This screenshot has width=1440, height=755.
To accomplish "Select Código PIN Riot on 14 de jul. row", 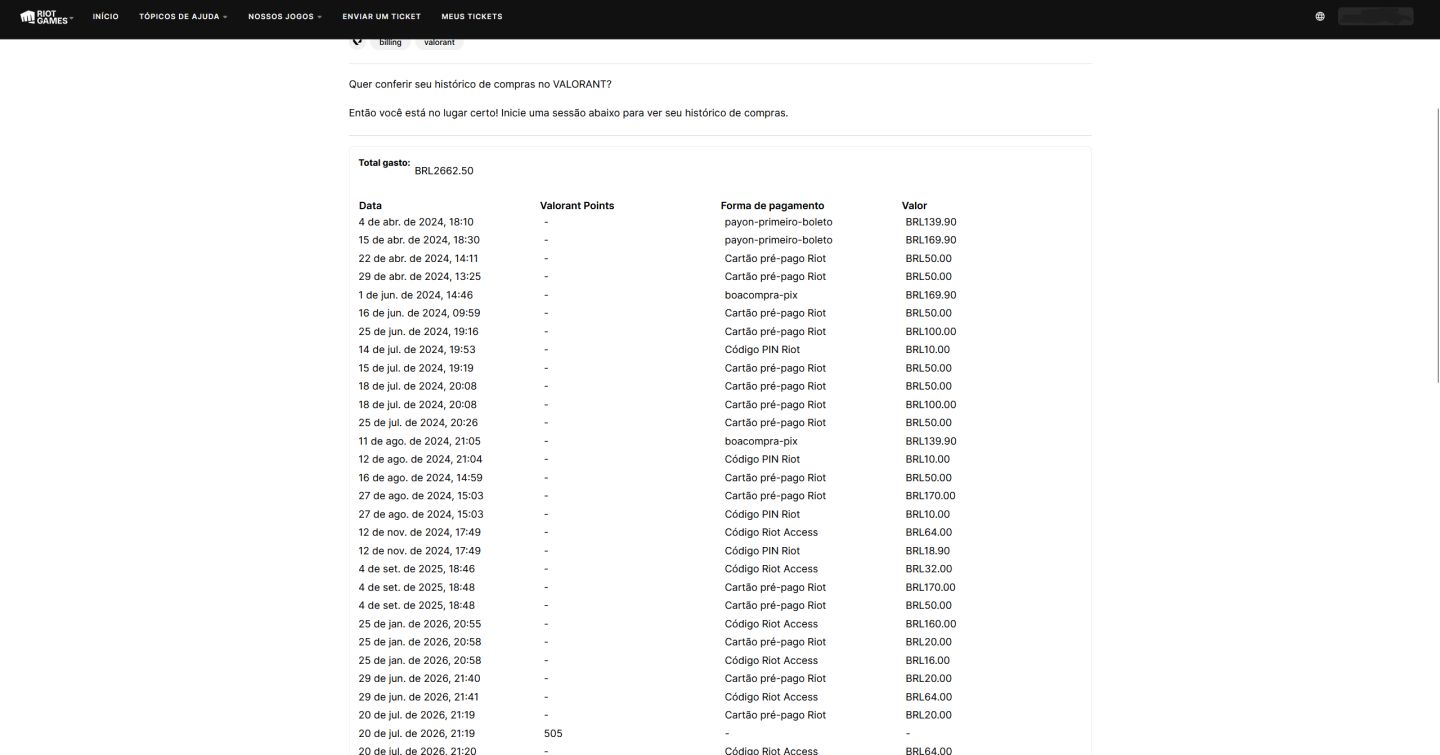I will 762,350.
